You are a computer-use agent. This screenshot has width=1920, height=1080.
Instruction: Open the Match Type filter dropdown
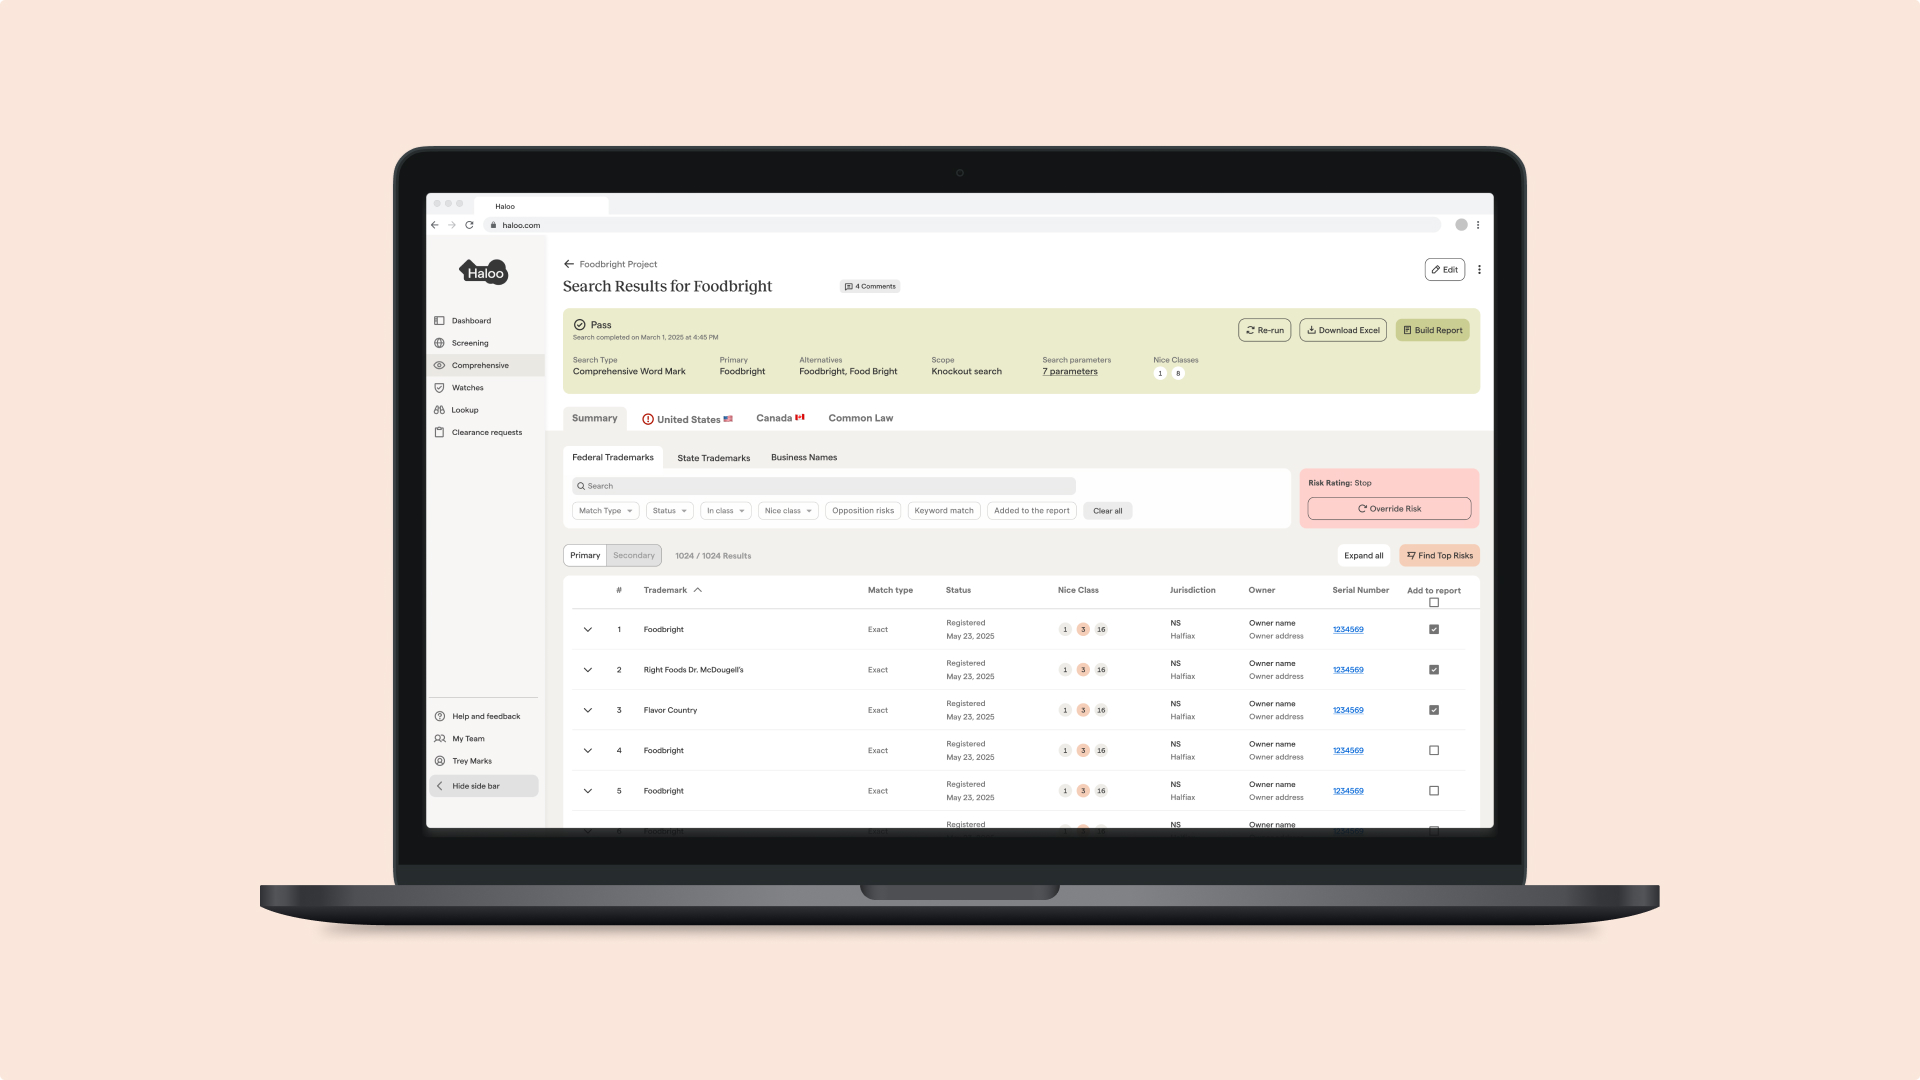(605, 511)
